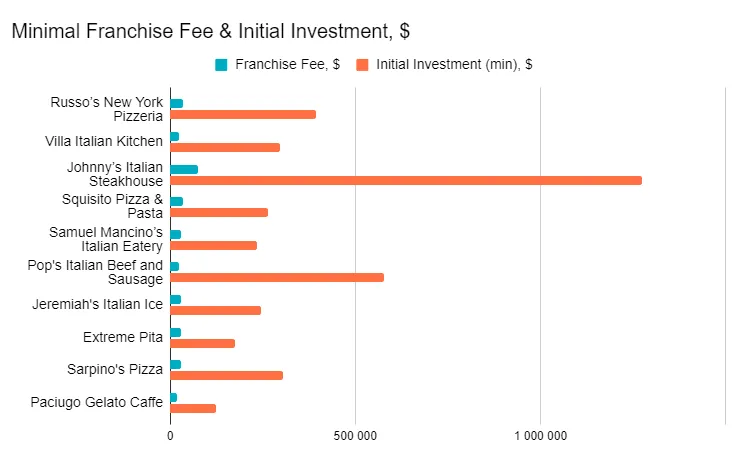The image size is (748, 465).
Task: Click Russo's New York Pizzeria orange bar
Action: click(243, 114)
